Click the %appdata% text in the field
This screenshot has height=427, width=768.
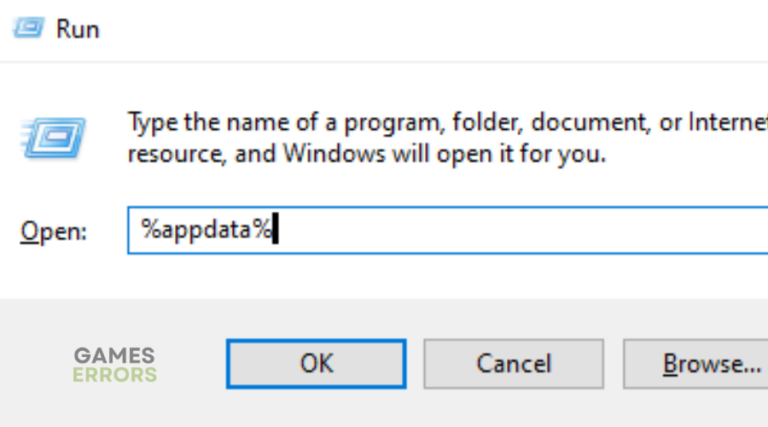point(205,231)
